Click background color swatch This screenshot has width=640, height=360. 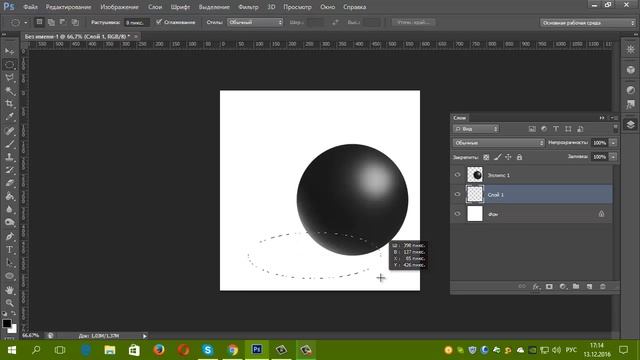pyautogui.click(x=13, y=329)
